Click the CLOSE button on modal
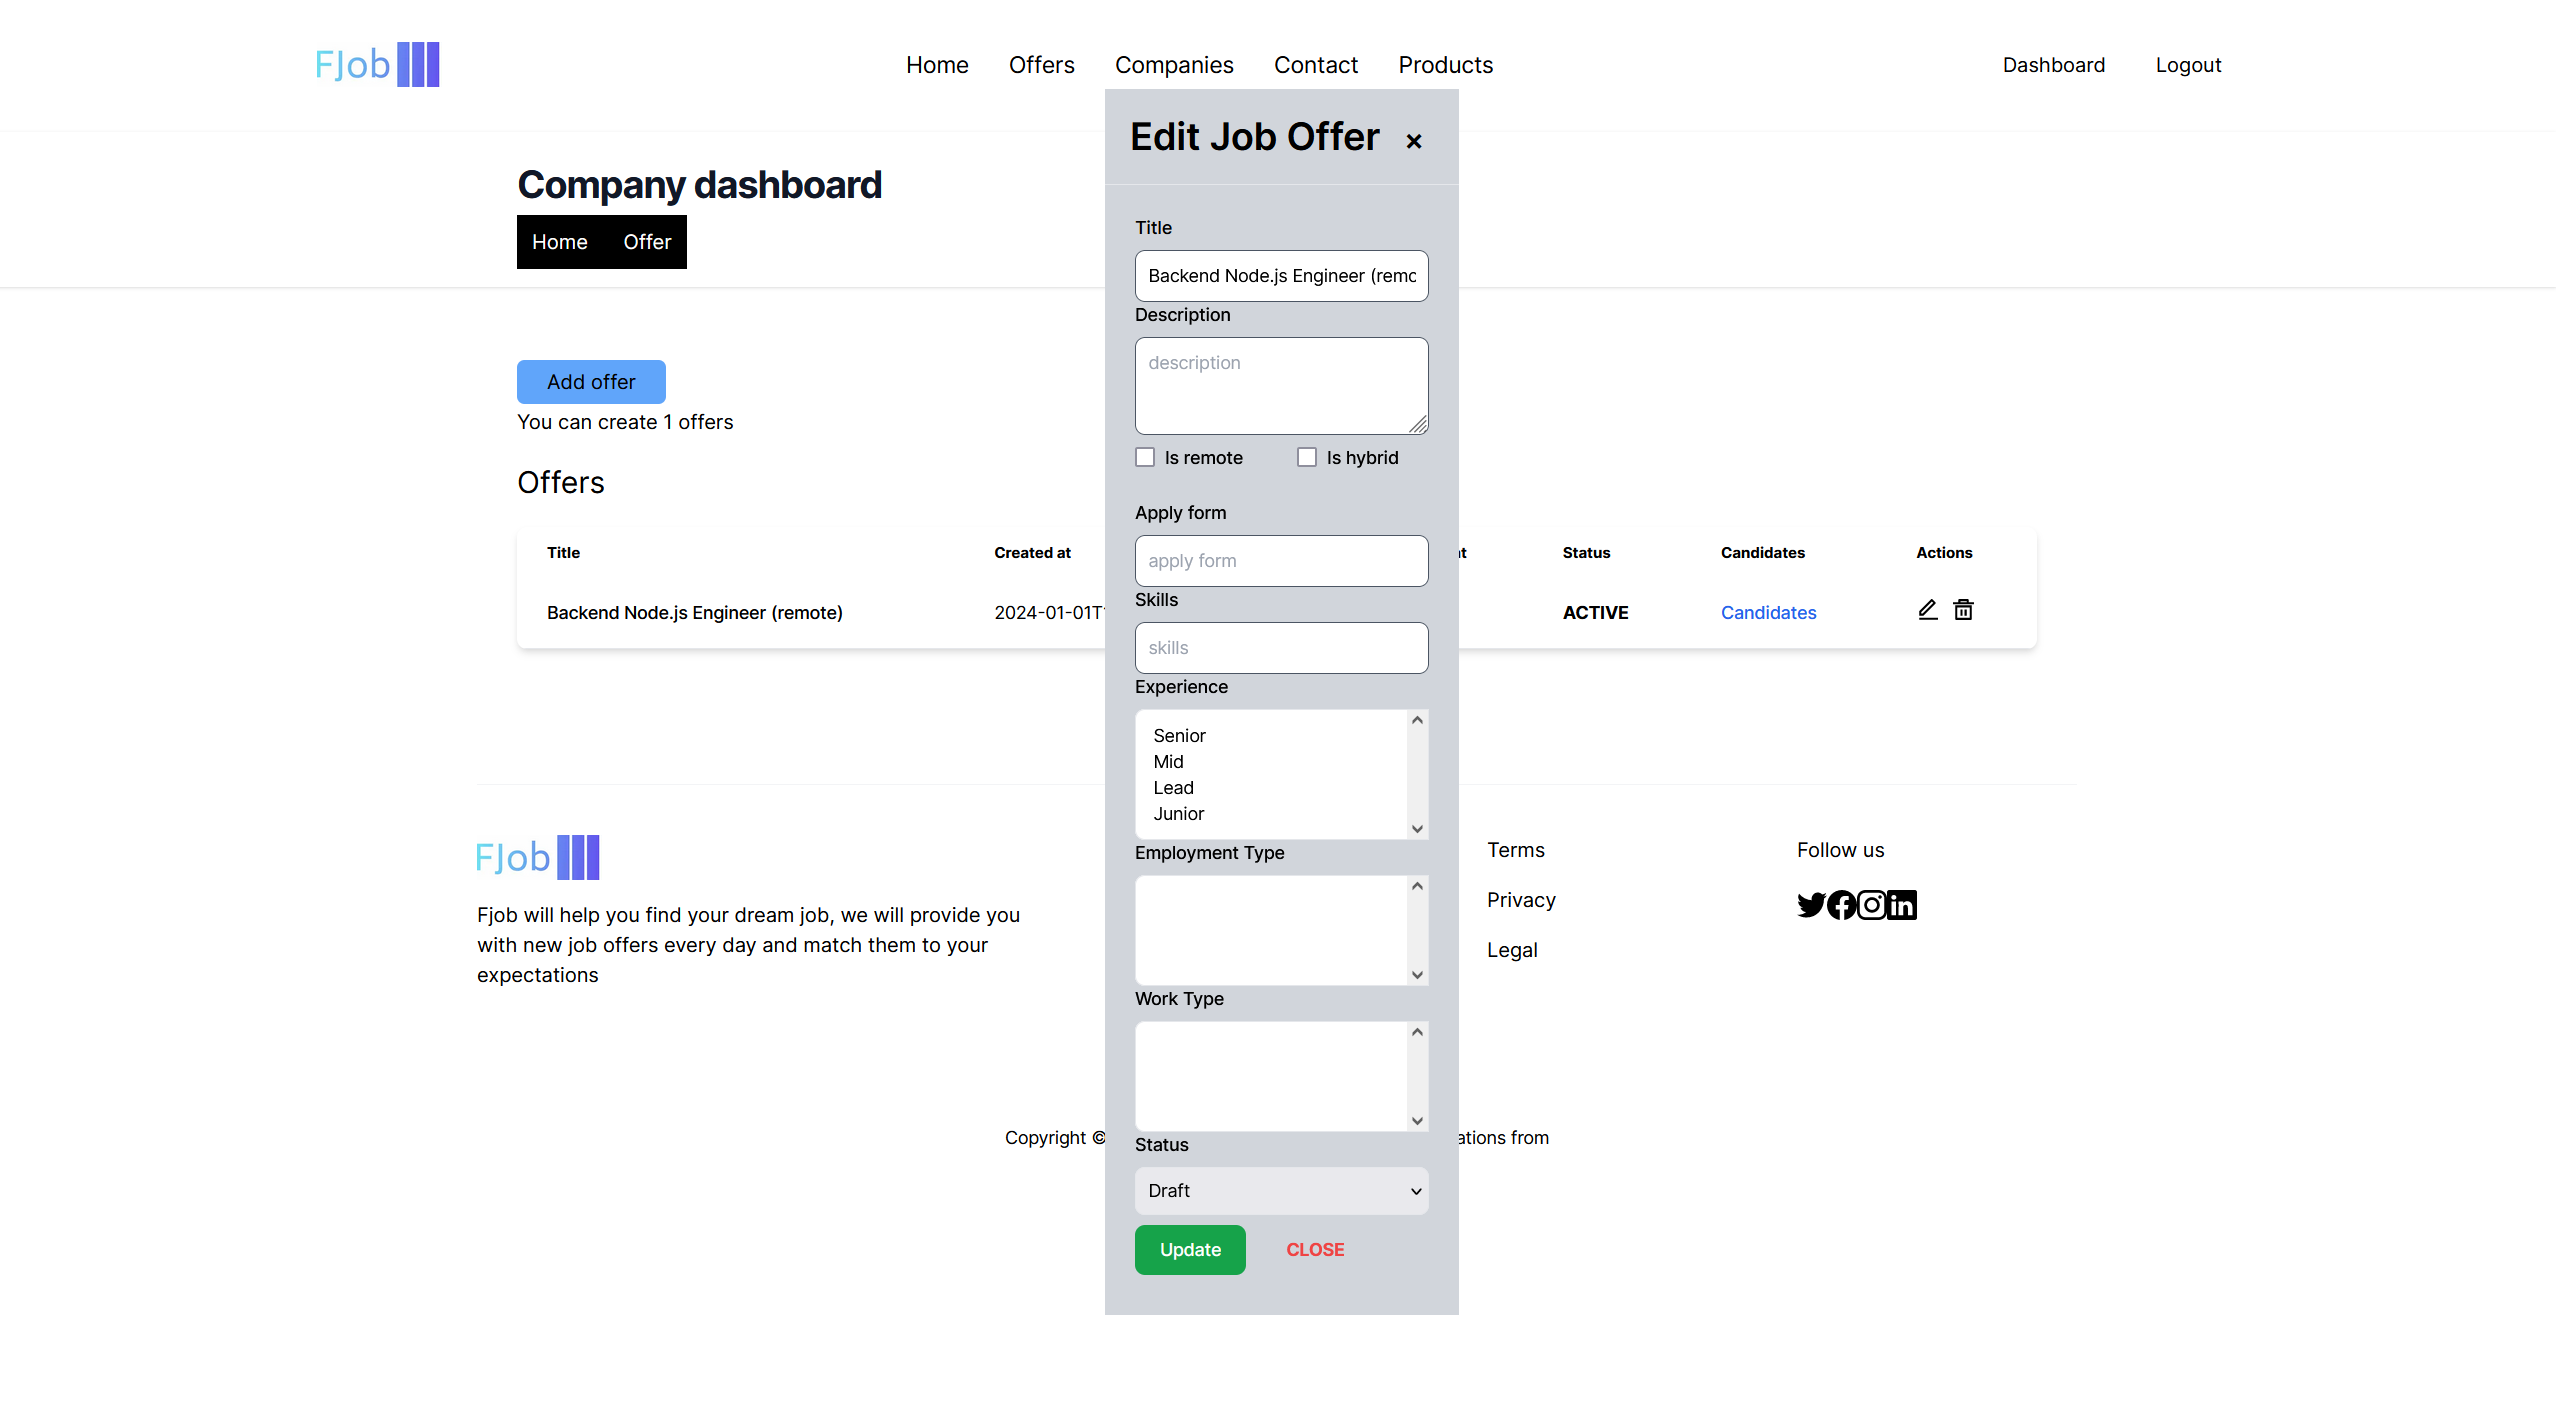 (1316, 1247)
